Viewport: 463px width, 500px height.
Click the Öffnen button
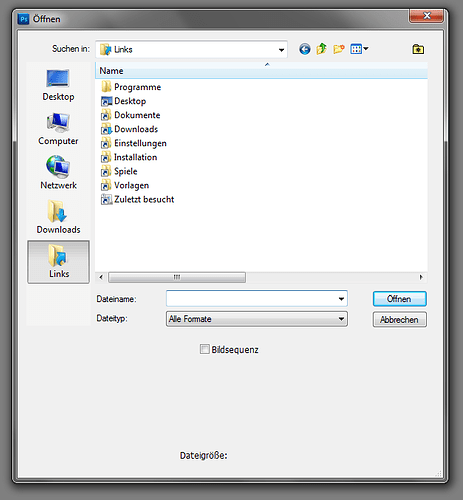click(x=399, y=299)
